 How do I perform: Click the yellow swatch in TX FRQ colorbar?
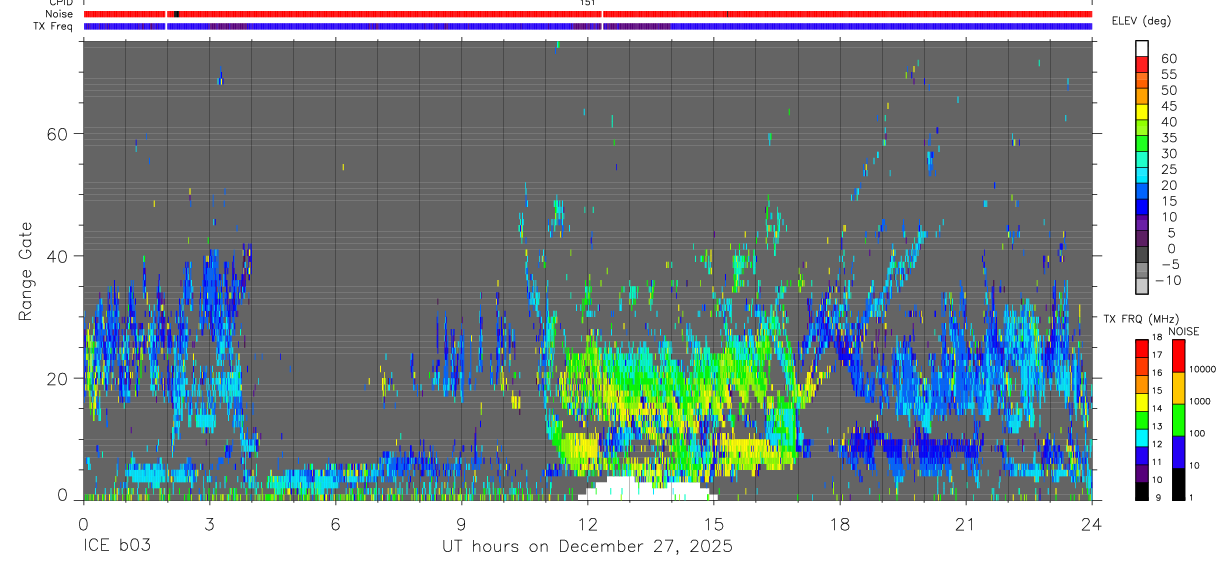pyautogui.click(x=1142, y=402)
